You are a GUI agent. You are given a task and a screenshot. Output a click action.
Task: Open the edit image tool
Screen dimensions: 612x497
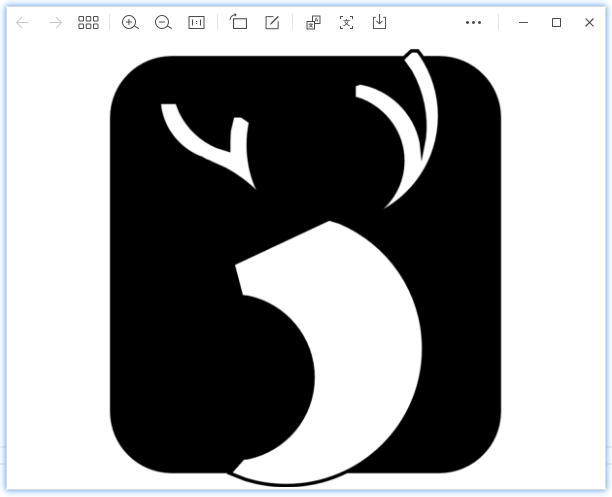click(x=272, y=22)
